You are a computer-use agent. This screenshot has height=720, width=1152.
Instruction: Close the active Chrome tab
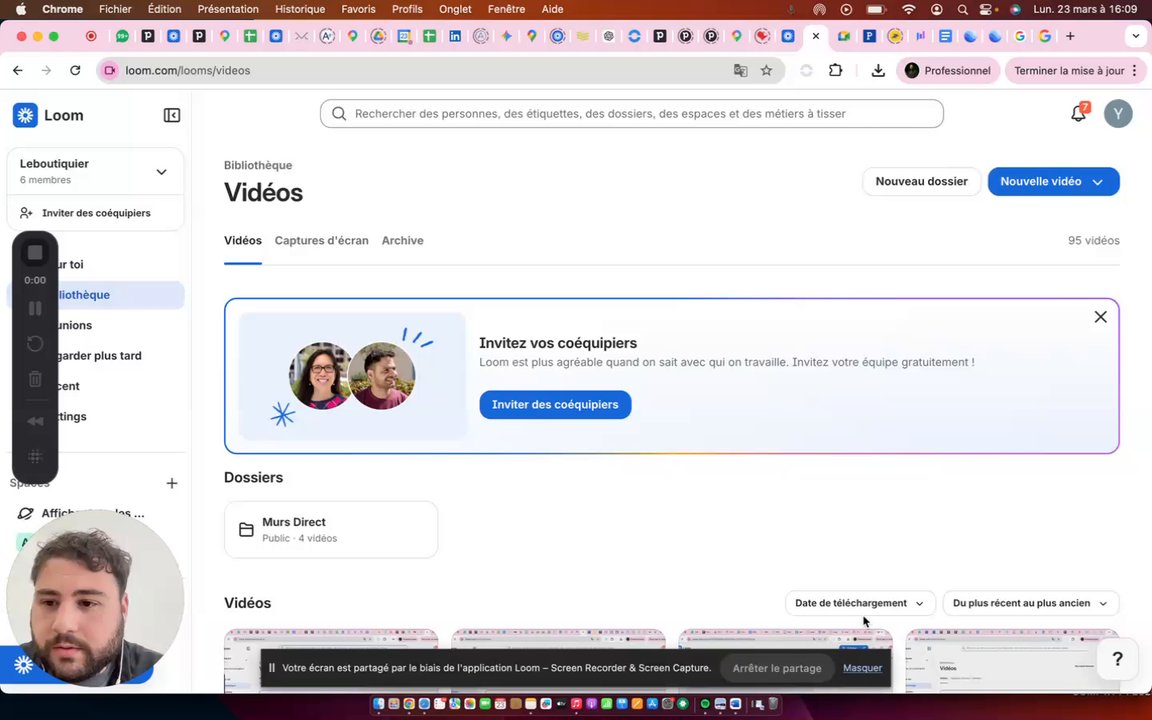(x=816, y=36)
